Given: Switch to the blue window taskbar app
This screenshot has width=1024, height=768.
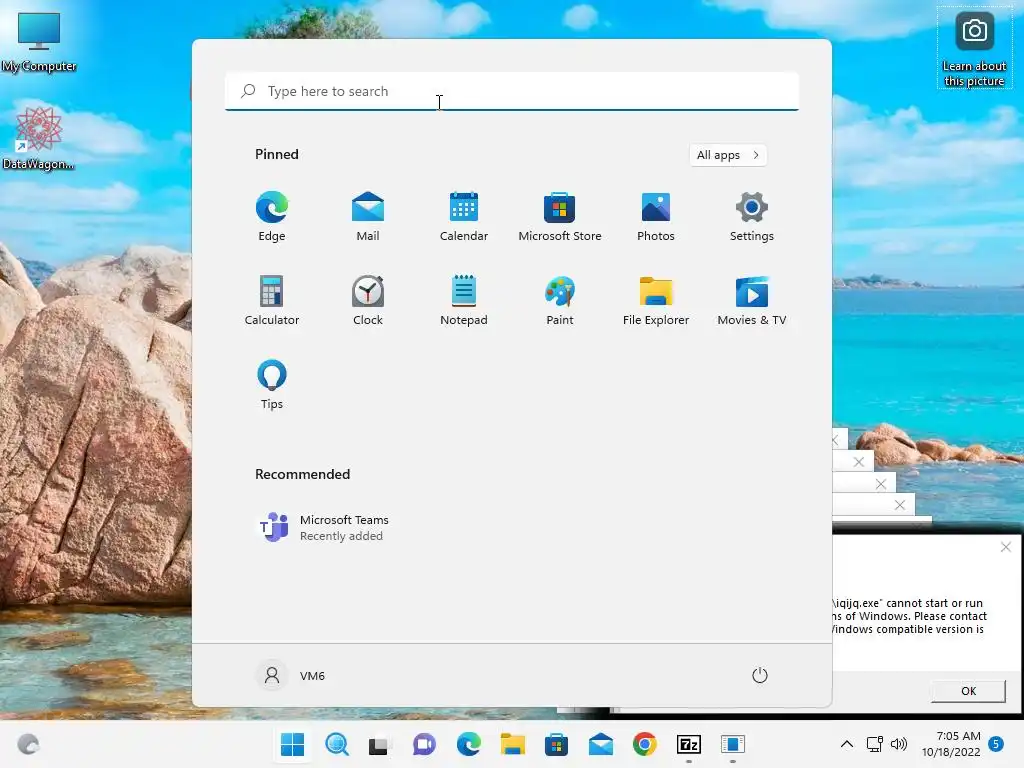Looking at the screenshot, I should pyautogui.click(x=733, y=744).
